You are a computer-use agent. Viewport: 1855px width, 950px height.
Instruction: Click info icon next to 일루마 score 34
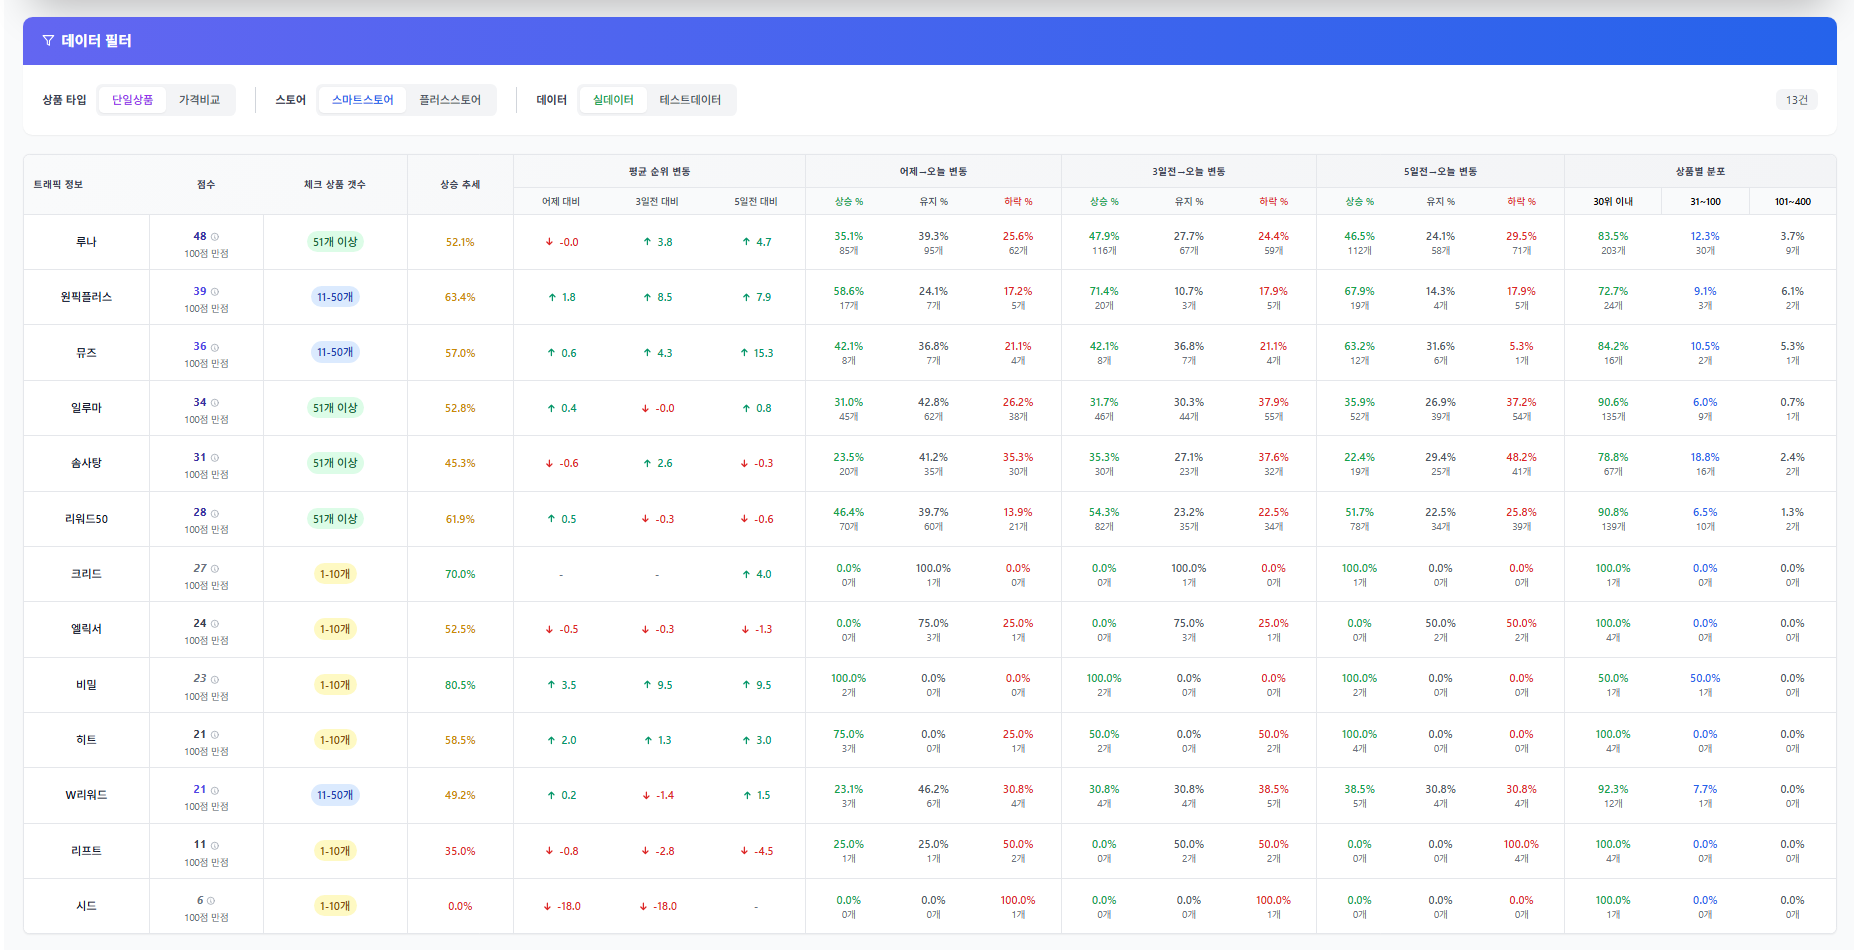pyautogui.click(x=215, y=403)
